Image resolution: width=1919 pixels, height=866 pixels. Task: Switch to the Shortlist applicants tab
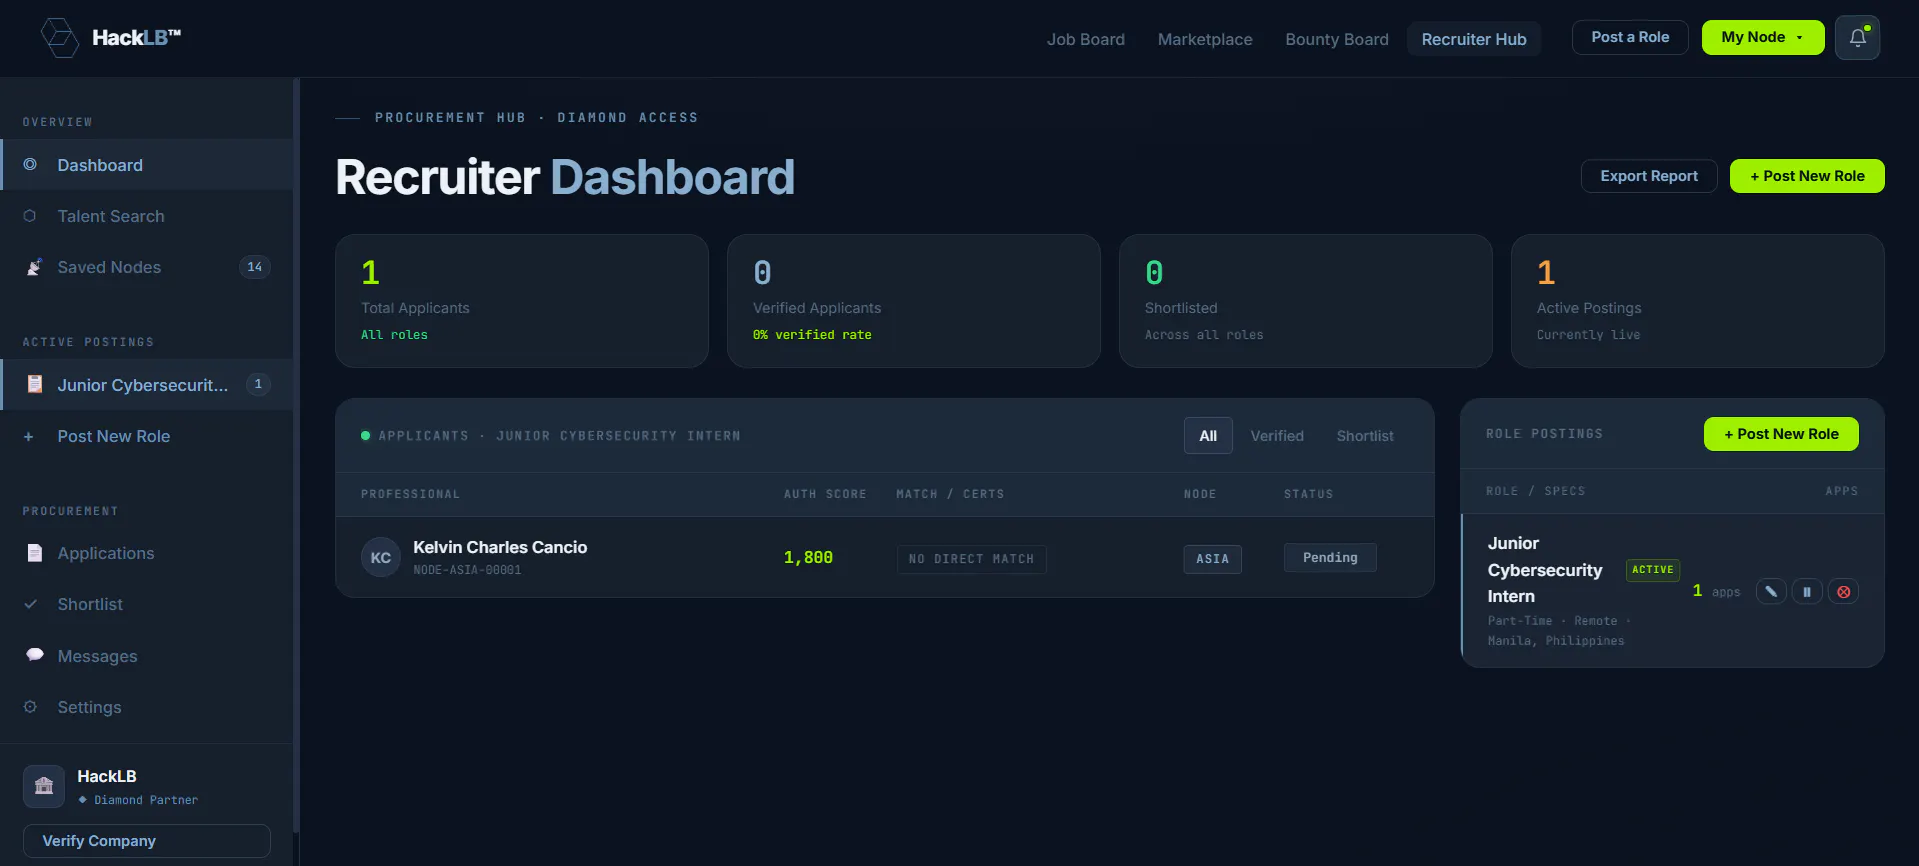pyautogui.click(x=1365, y=435)
